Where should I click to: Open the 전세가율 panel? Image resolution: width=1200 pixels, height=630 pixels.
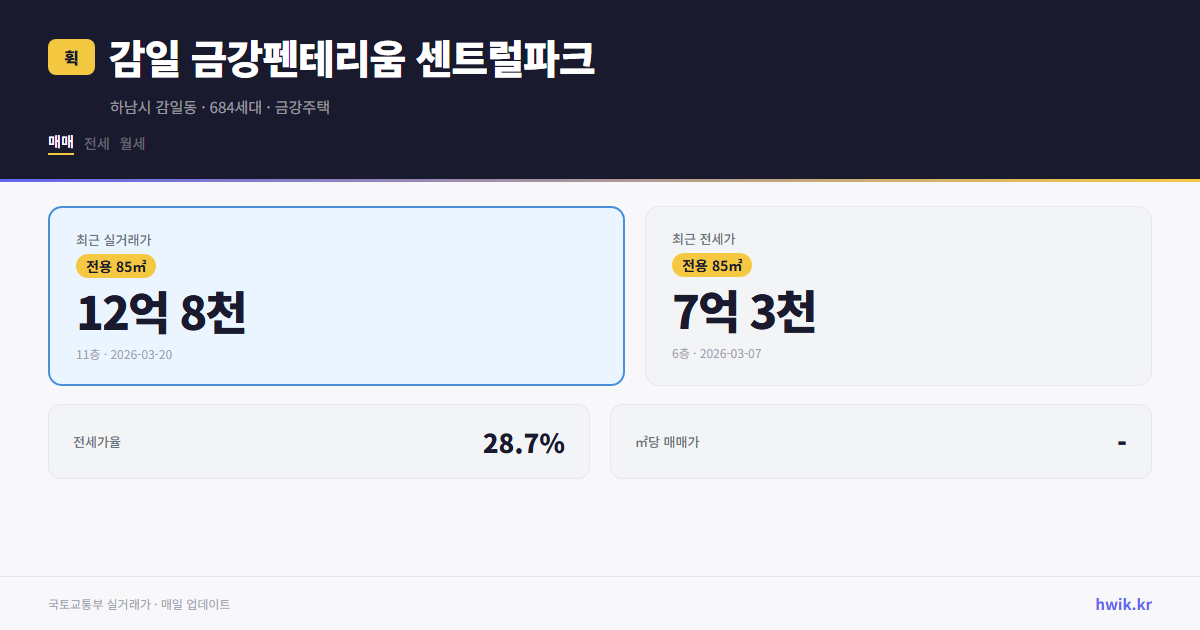pyautogui.click(x=319, y=441)
